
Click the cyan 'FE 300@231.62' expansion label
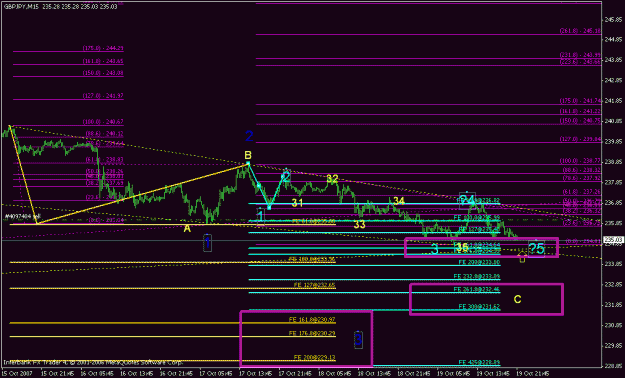(479, 307)
